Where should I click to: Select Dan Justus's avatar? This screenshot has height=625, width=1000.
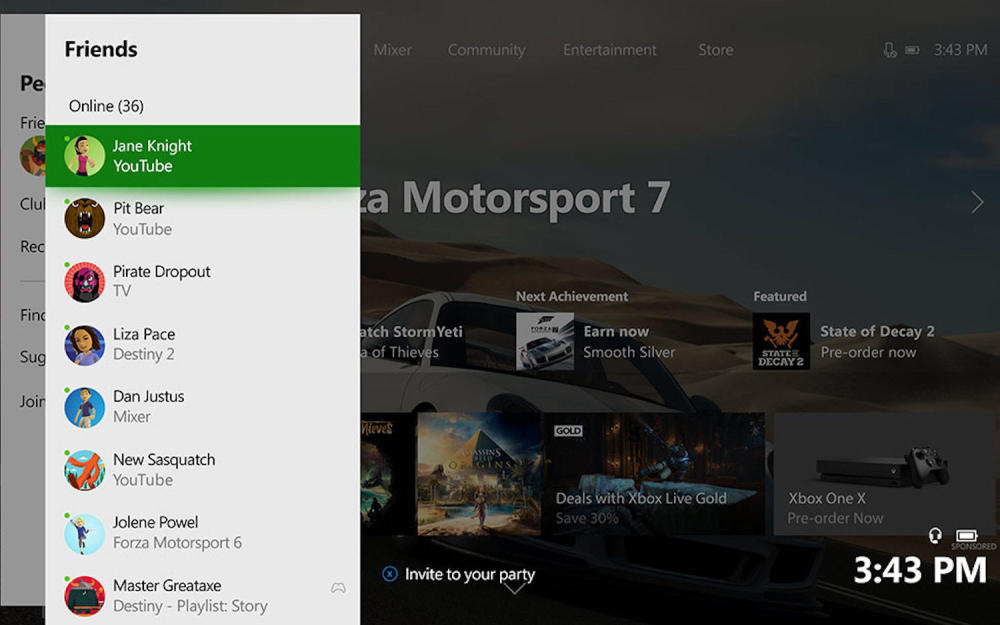click(x=84, y=407)
